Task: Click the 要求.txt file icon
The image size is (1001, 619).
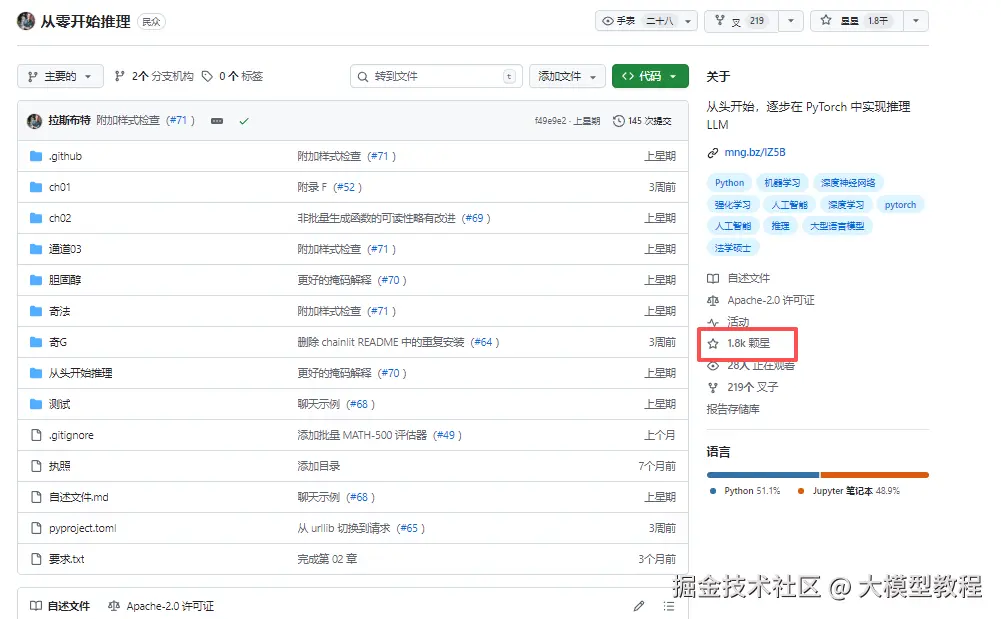Action: [x=36, y=559]
